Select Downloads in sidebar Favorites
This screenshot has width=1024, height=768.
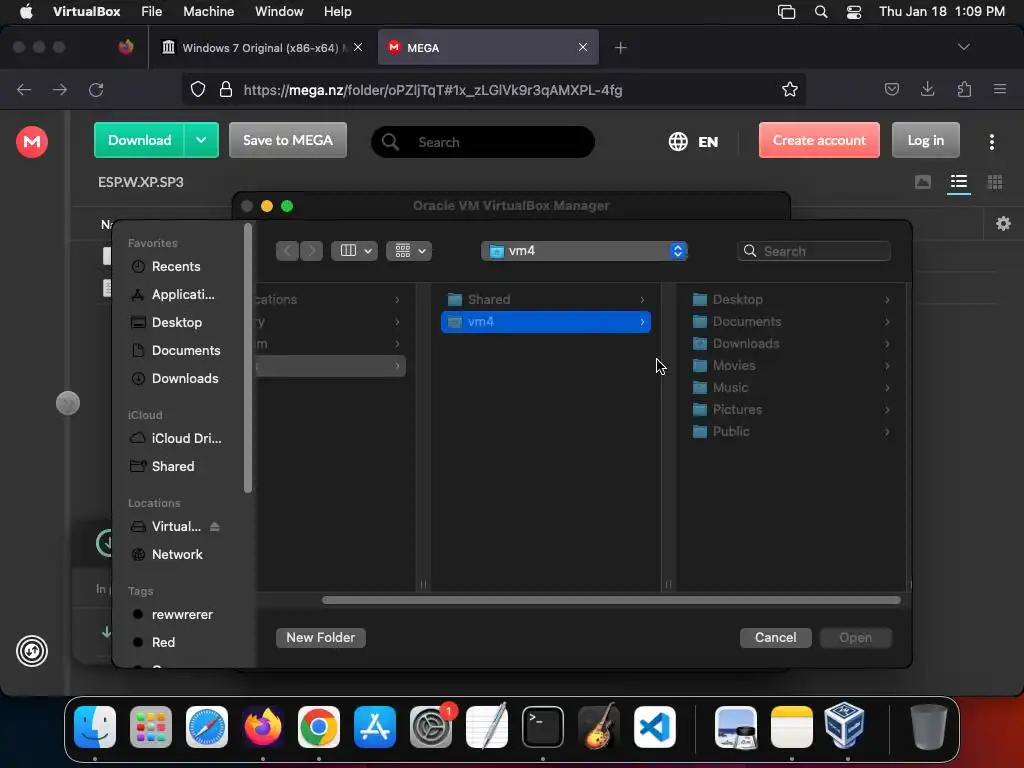(185, 378)
